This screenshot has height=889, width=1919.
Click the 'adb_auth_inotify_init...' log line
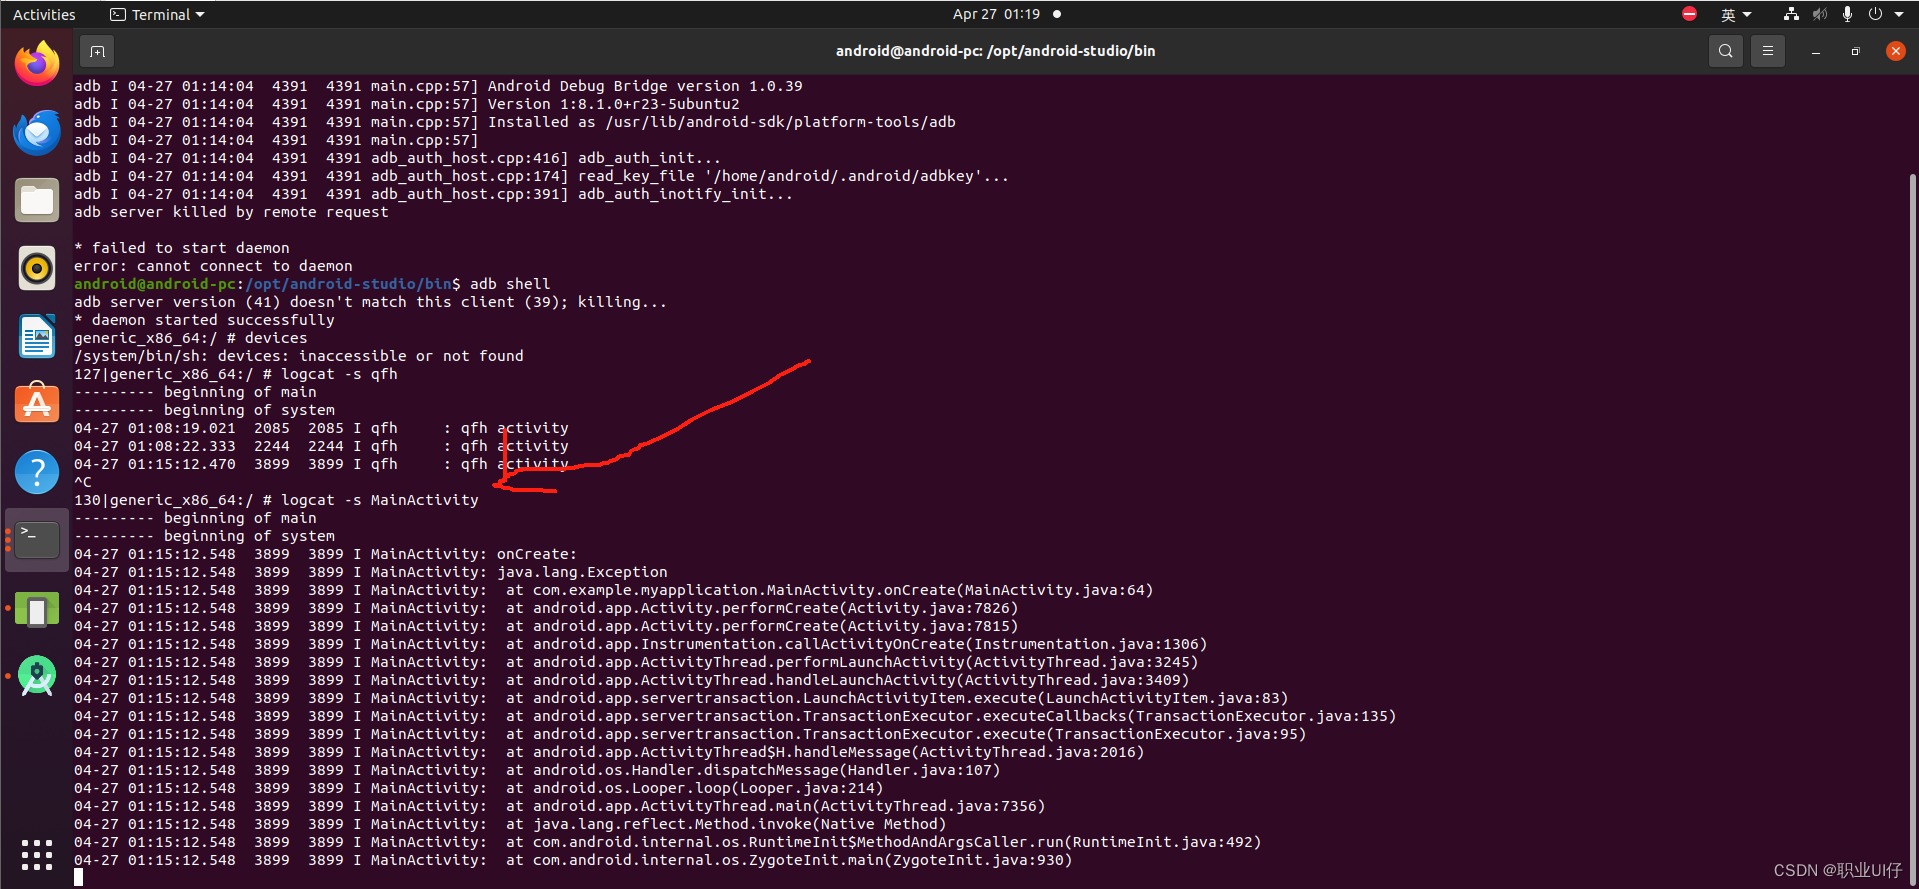tap(434, 194)
